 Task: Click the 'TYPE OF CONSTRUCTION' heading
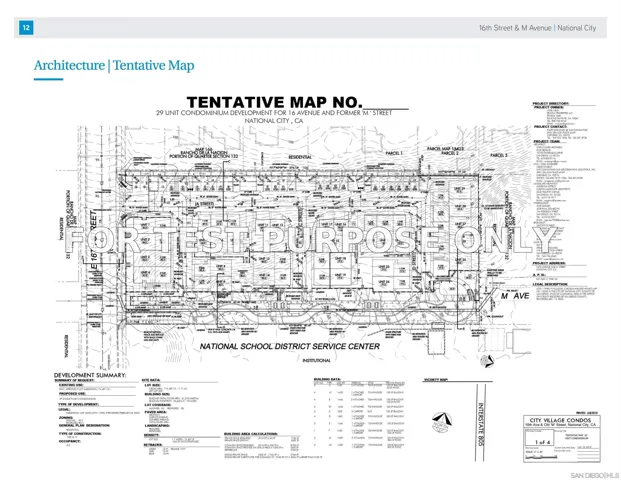coord(80,433)
